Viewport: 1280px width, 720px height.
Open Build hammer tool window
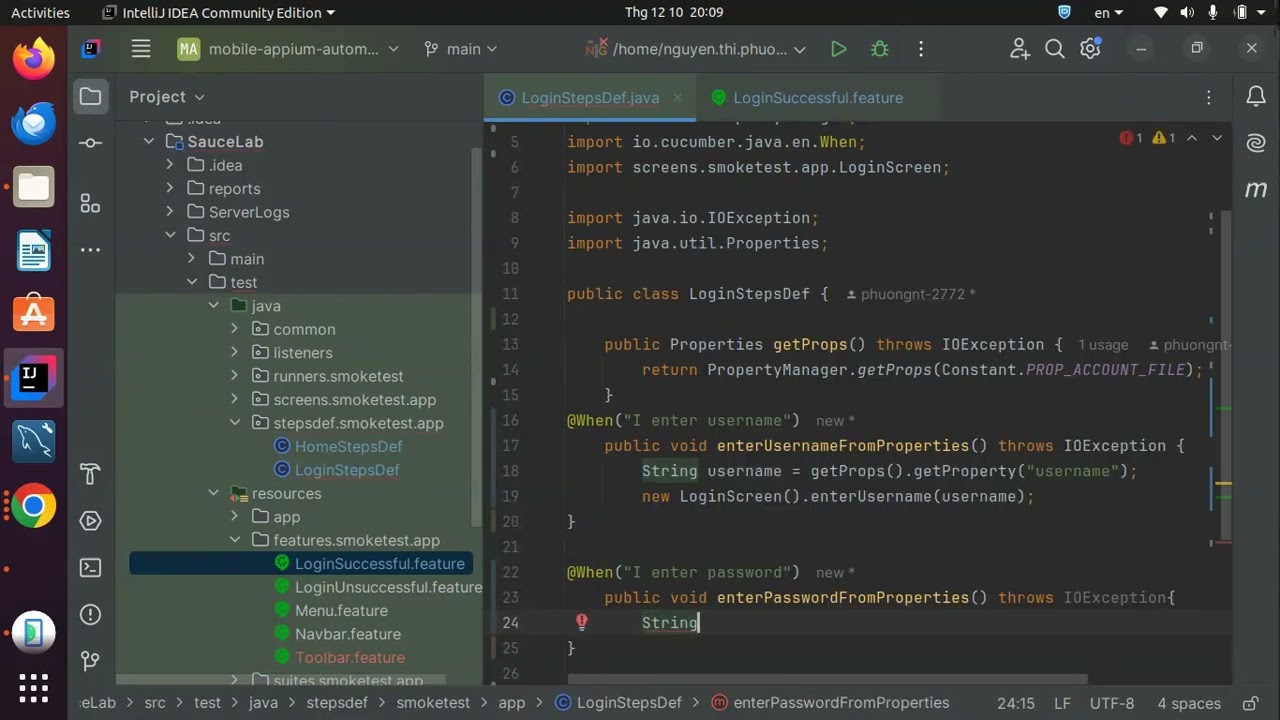[90, 474]
